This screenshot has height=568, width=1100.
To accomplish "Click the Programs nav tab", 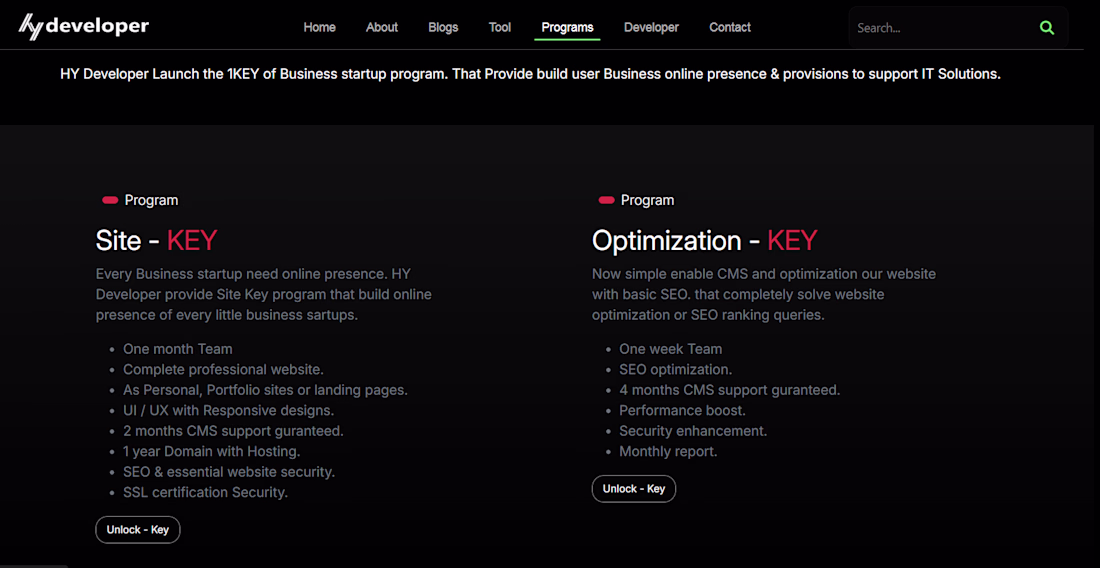I will (568, 27).
